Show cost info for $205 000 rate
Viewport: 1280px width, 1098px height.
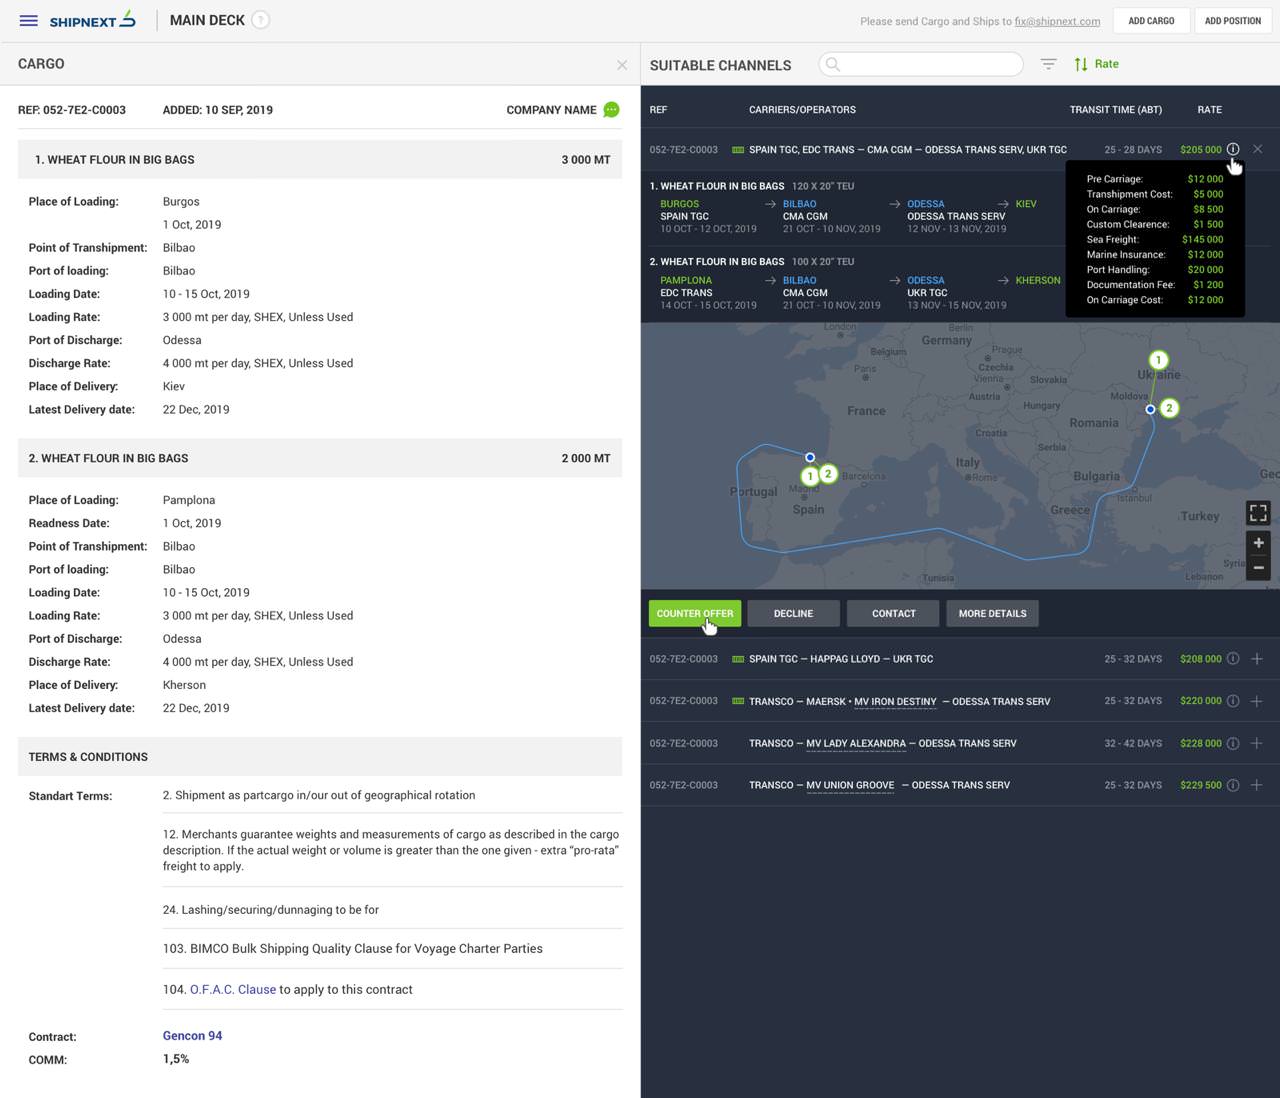1233,149
